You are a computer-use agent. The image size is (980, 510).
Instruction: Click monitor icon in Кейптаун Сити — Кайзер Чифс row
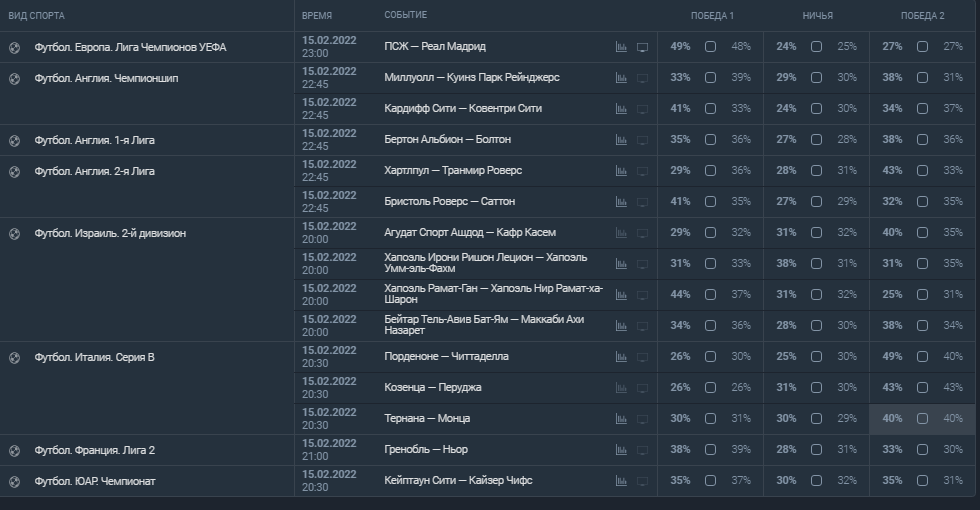tap(642, 481)
